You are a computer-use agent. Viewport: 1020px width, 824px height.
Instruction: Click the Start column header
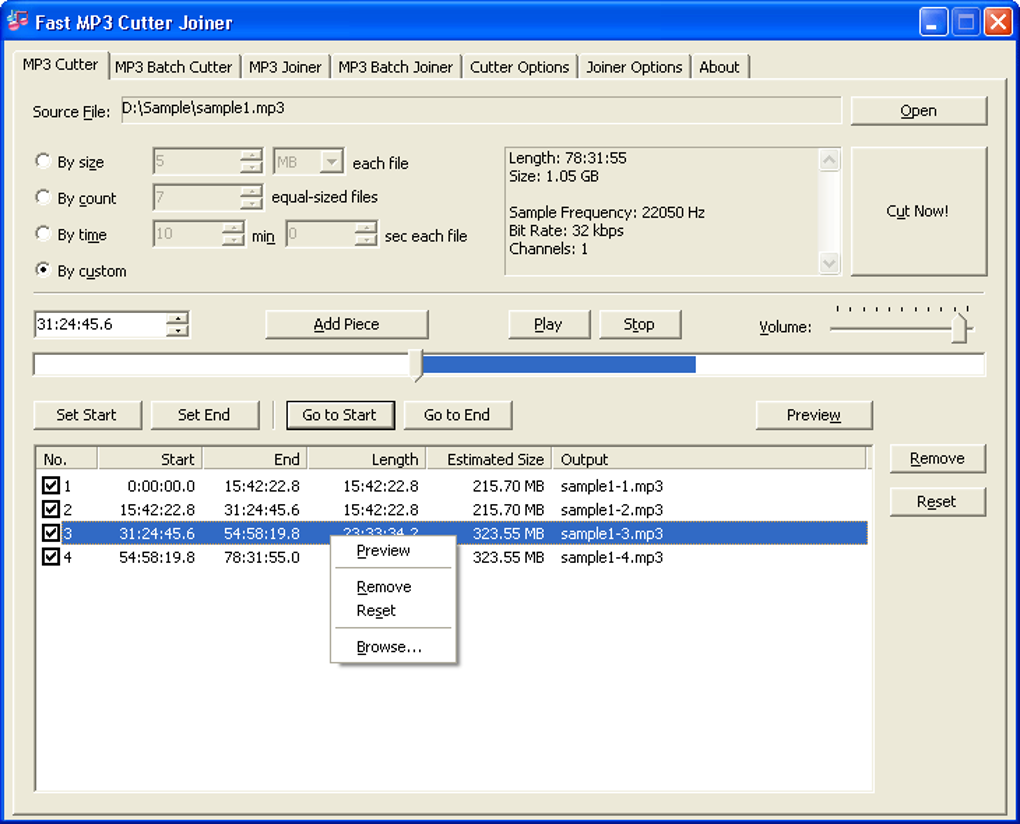coord(150,459)
